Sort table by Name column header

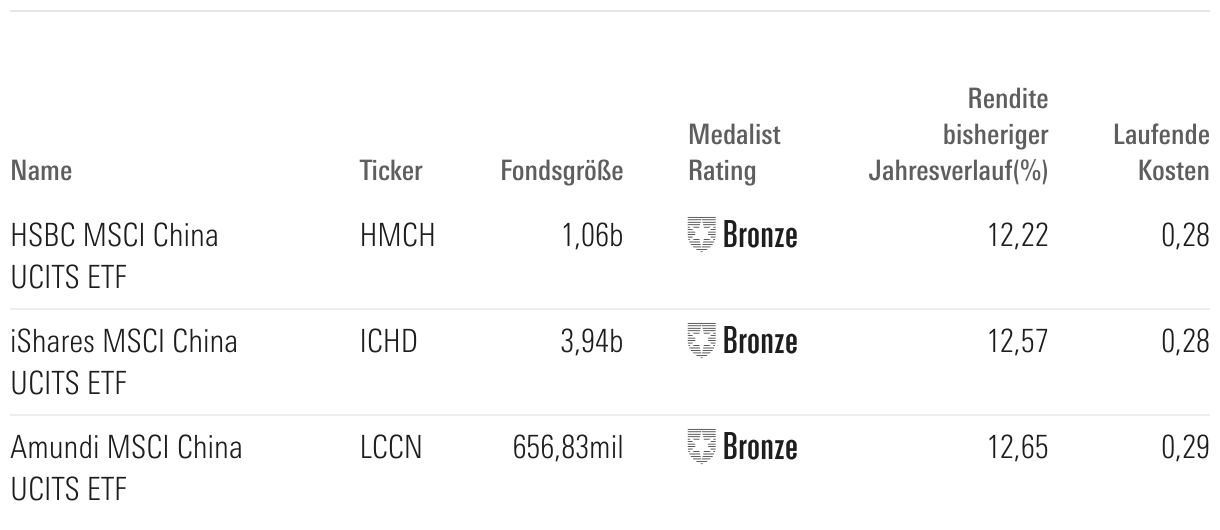41,172
